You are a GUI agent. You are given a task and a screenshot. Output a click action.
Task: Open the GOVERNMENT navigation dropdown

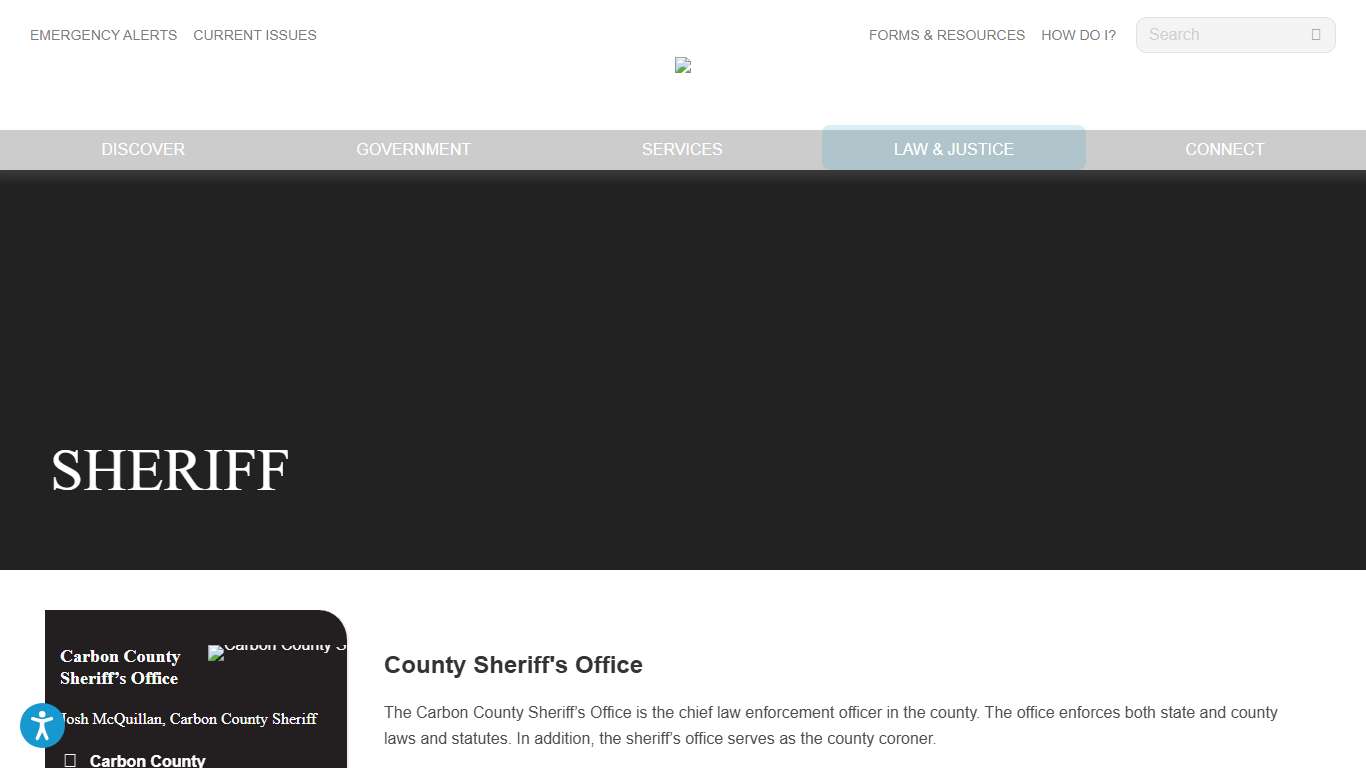(x=413, y=149)
